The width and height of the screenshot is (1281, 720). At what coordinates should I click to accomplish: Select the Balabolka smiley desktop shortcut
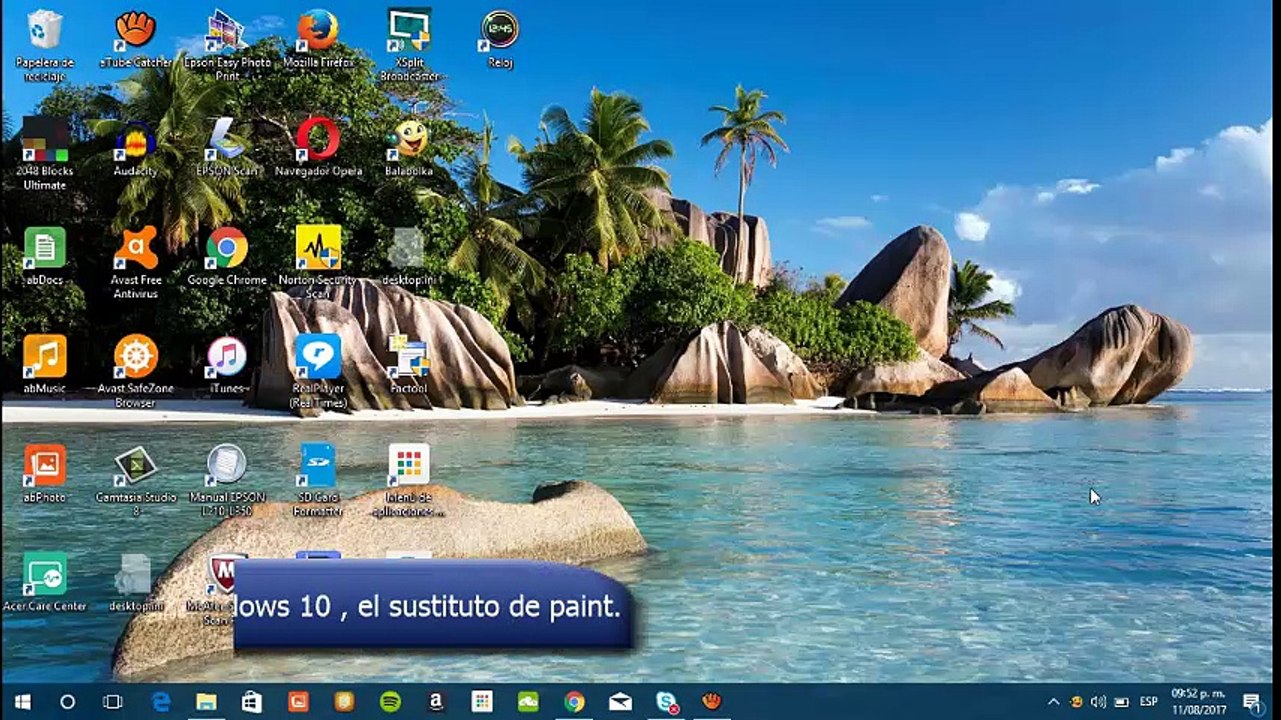[x=410, y=148]
